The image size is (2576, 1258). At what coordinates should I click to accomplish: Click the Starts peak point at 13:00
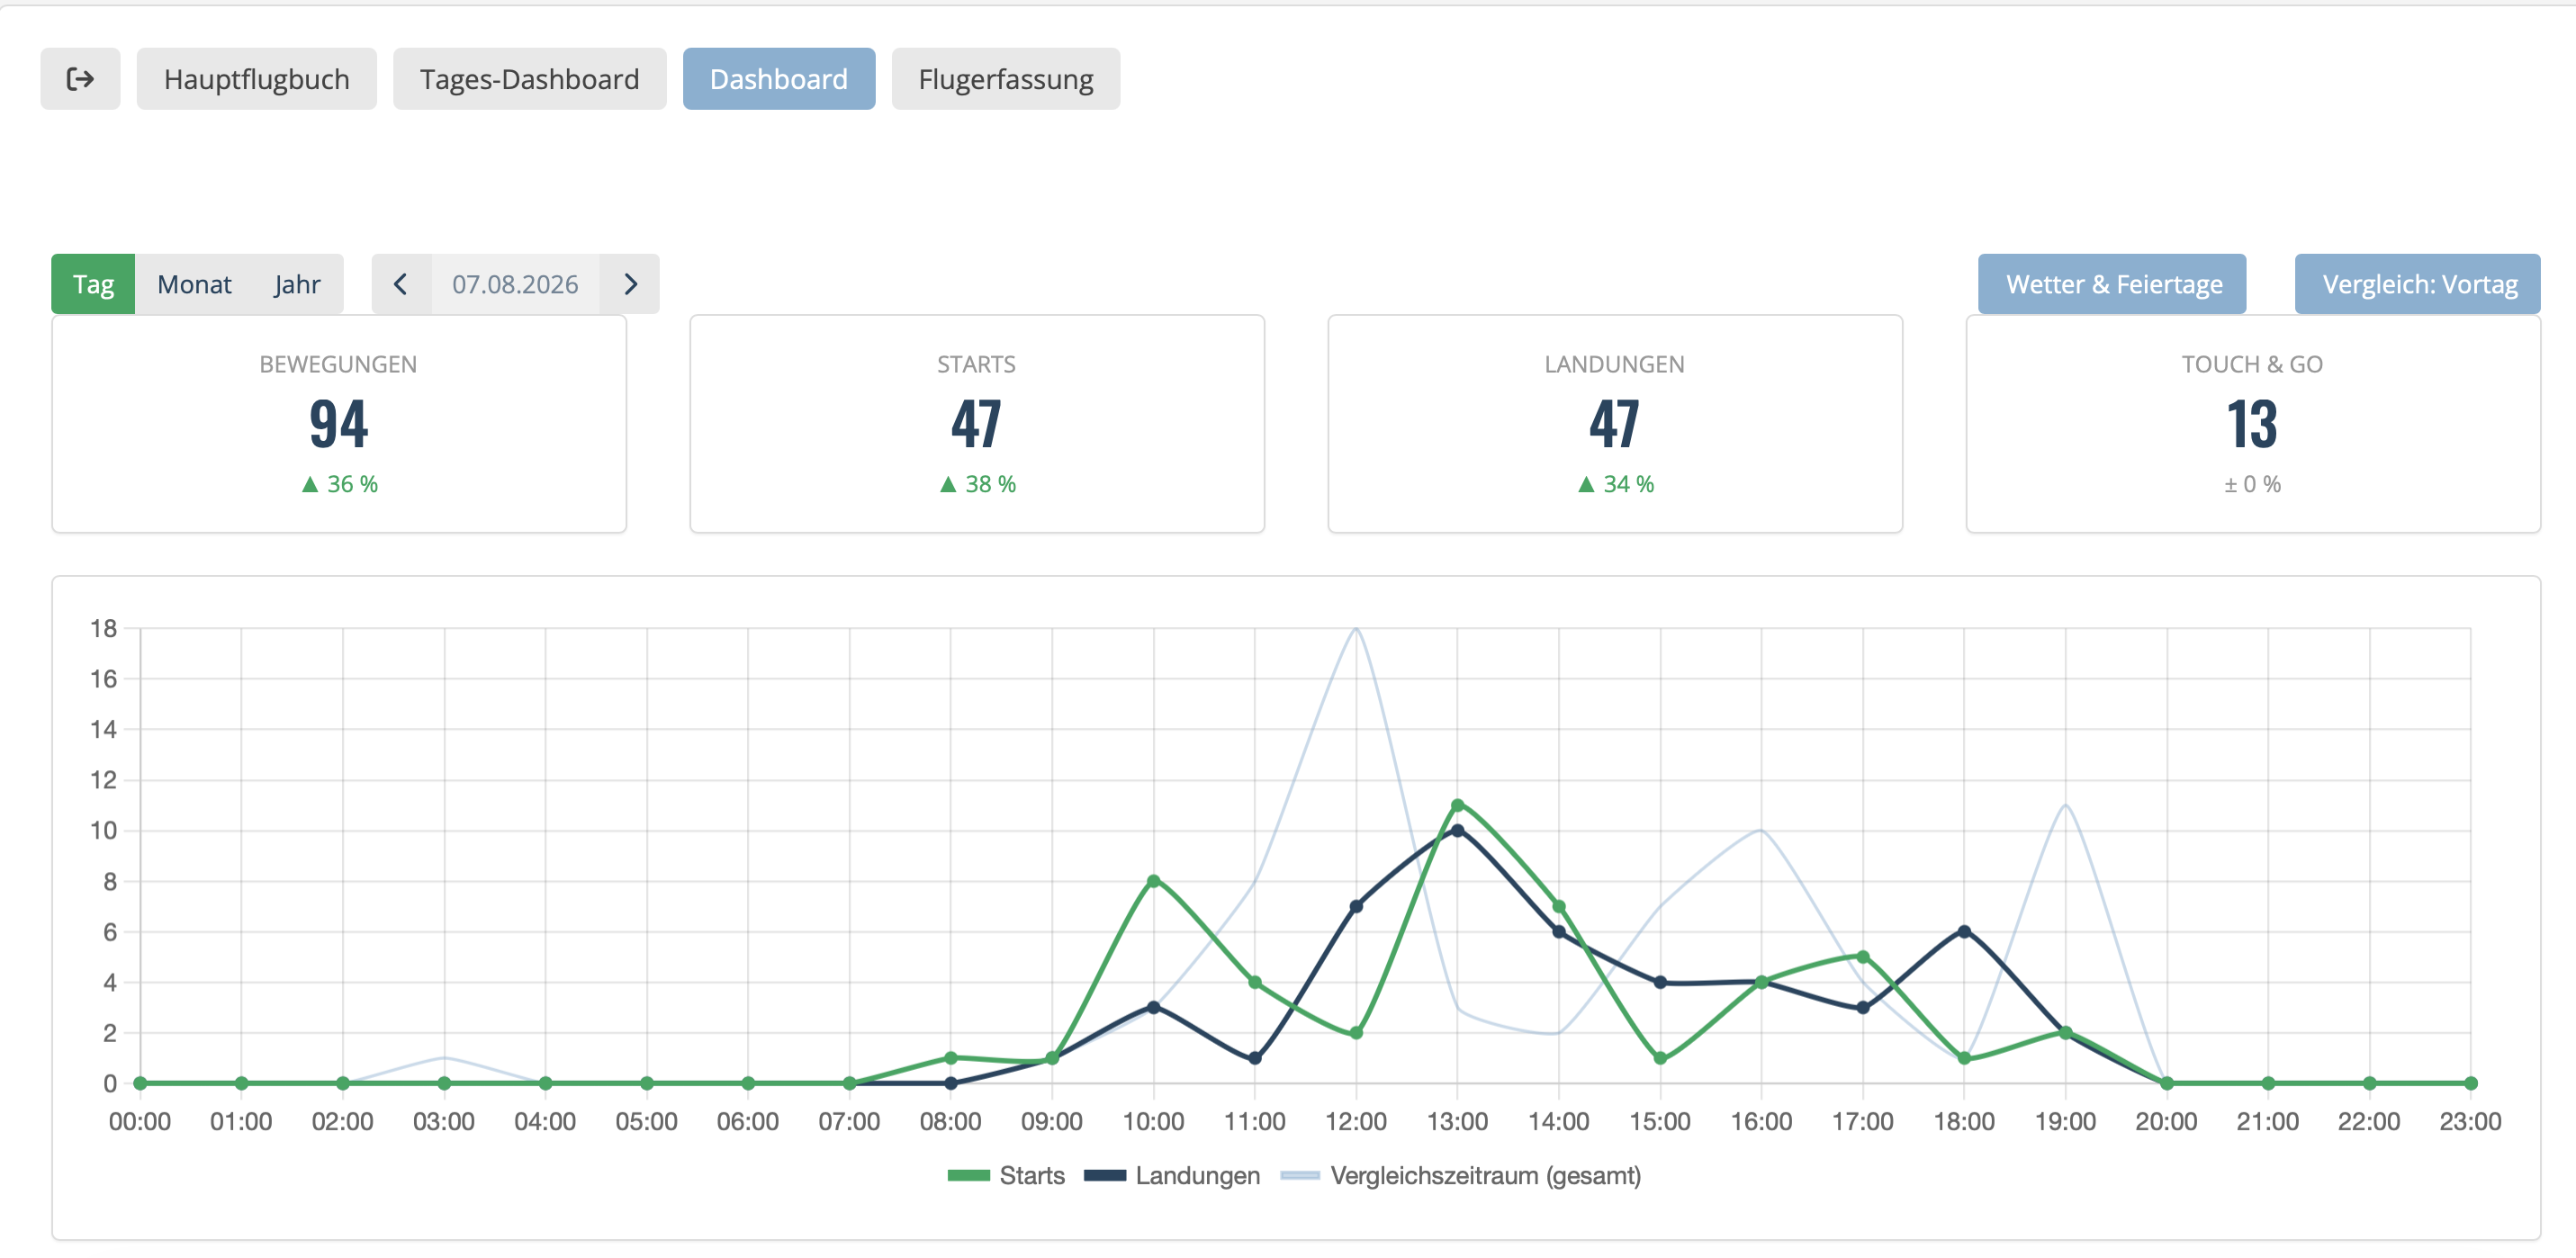point(1457,805)
